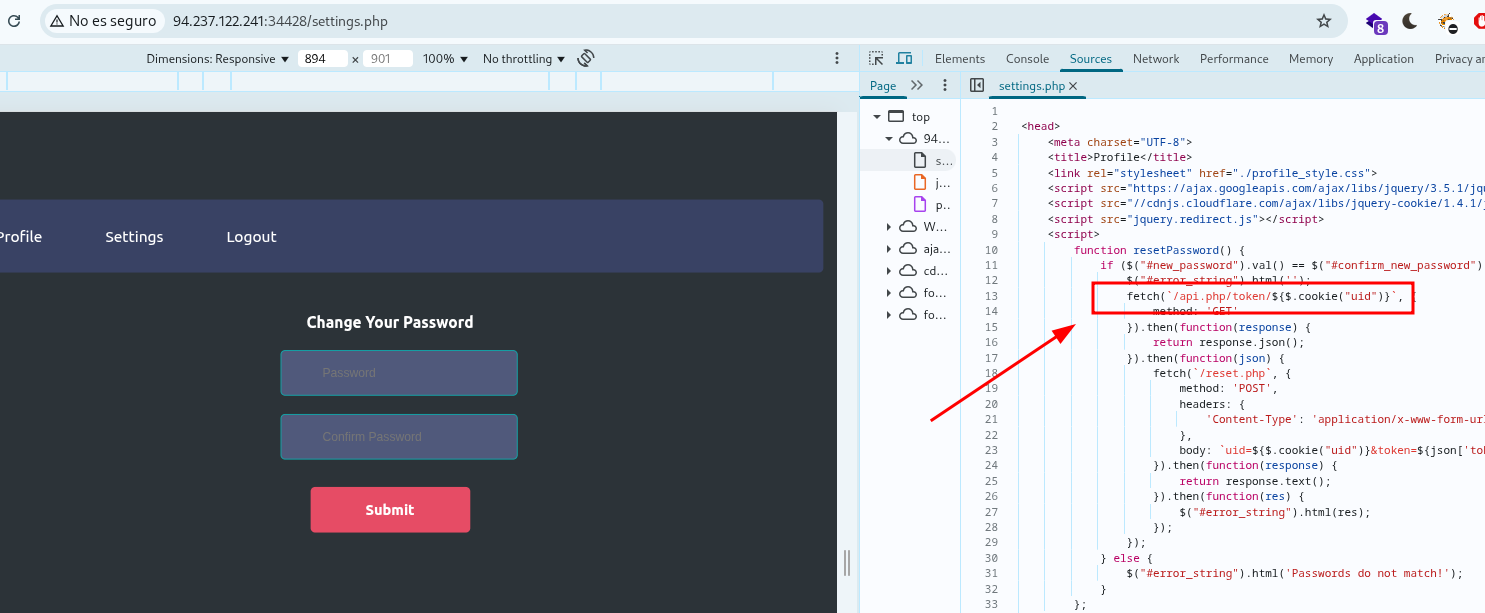
Task: Hide the Sources navigator sidebar
Action: pyautogui.click(x=977, y=86)
